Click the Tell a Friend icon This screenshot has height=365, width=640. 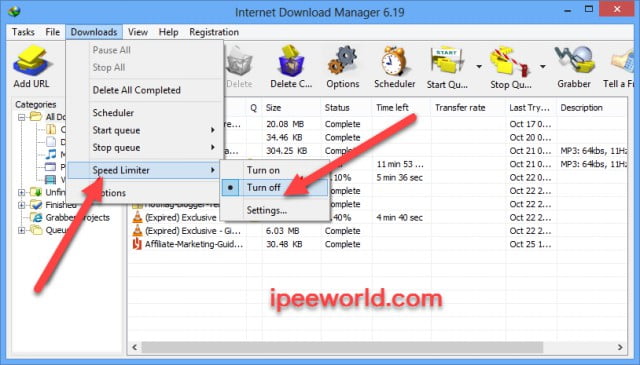[x=623, y=61]
